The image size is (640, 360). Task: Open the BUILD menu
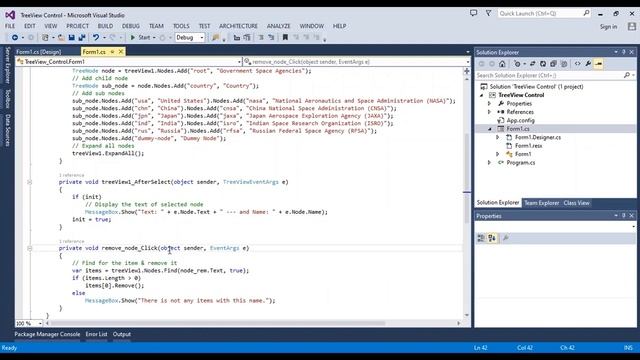click(105, 26)
